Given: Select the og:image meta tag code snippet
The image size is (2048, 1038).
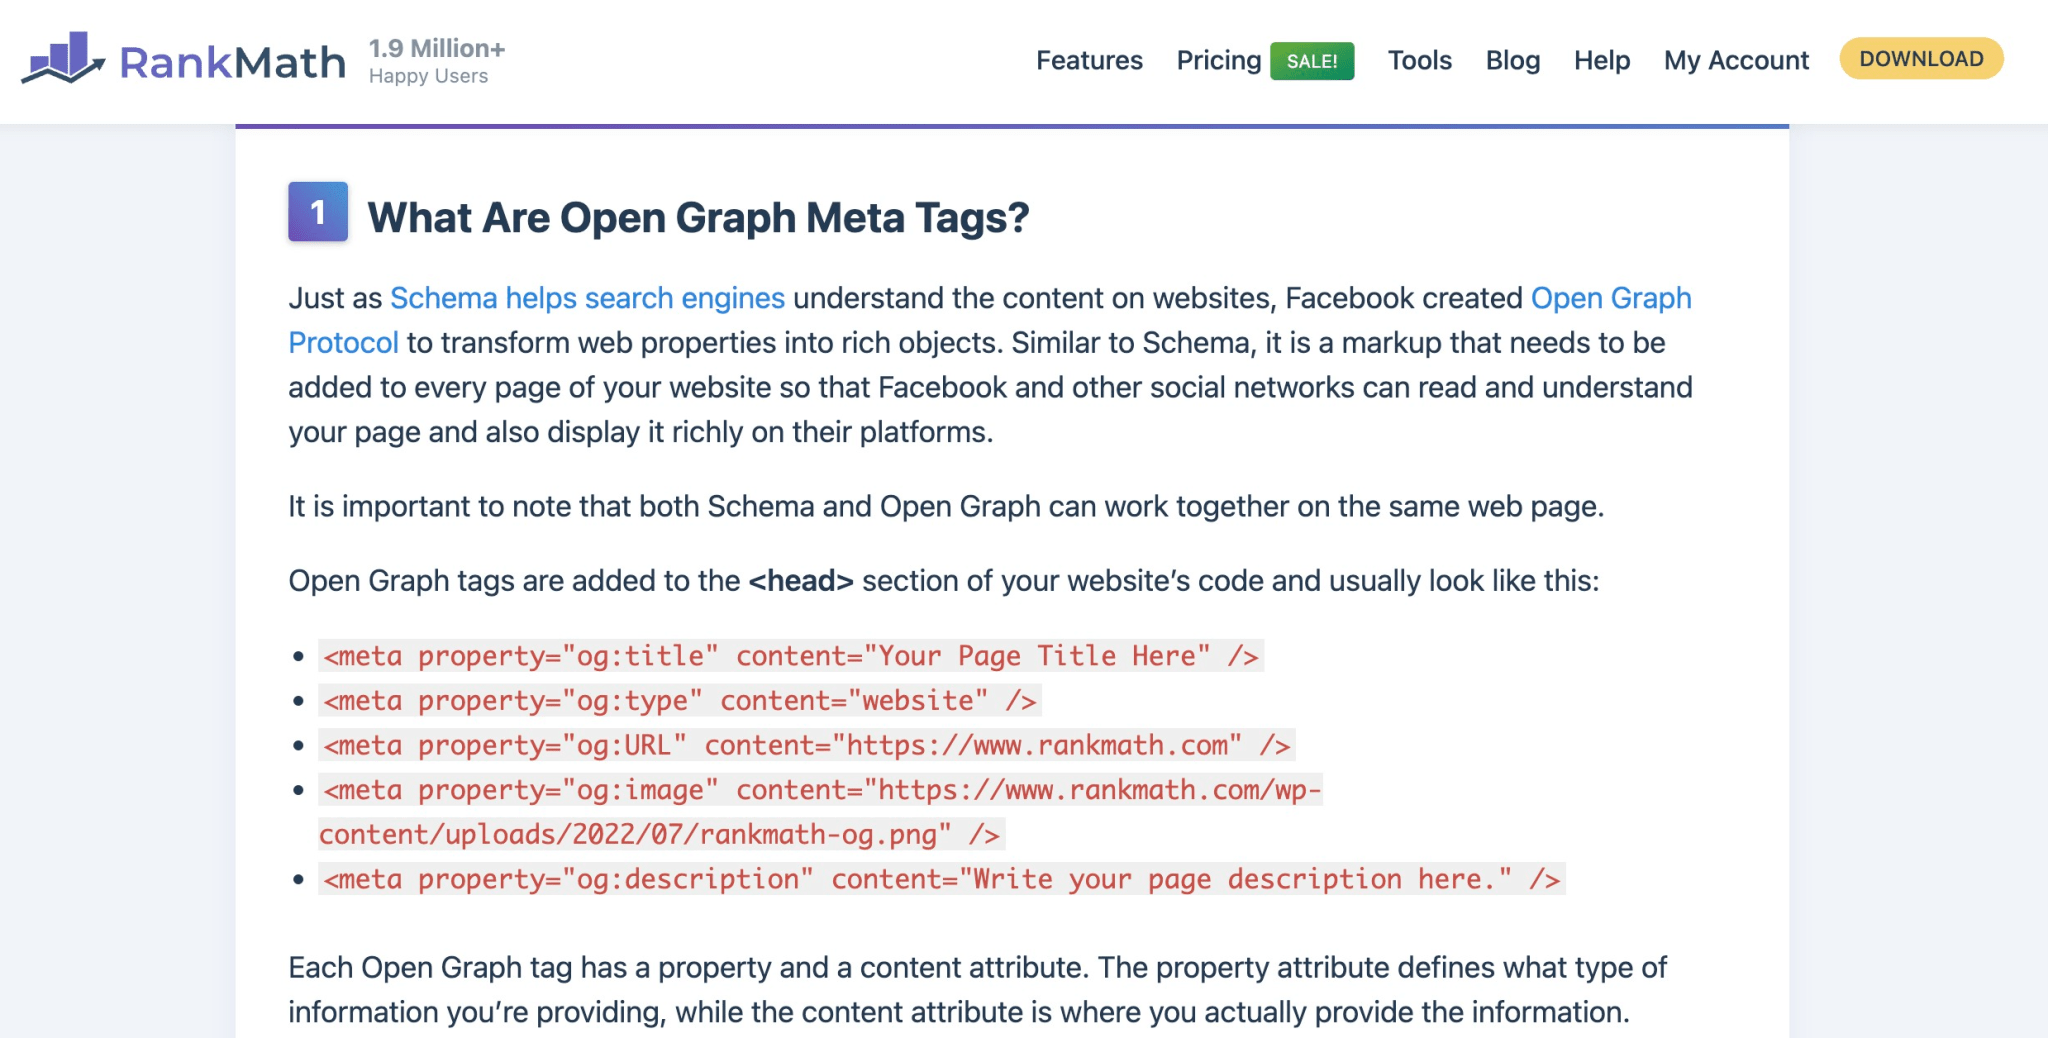Looking at the screenshot, I should [x=820, y=790].
